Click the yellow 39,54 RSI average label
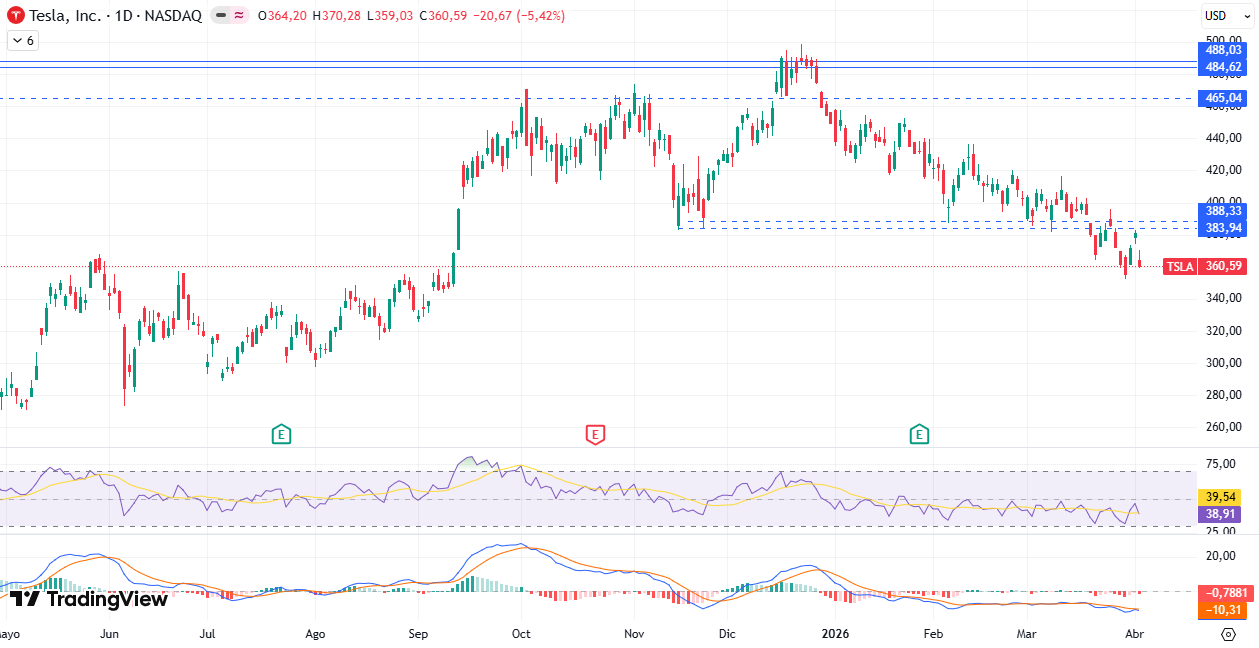 (1222, 496)
